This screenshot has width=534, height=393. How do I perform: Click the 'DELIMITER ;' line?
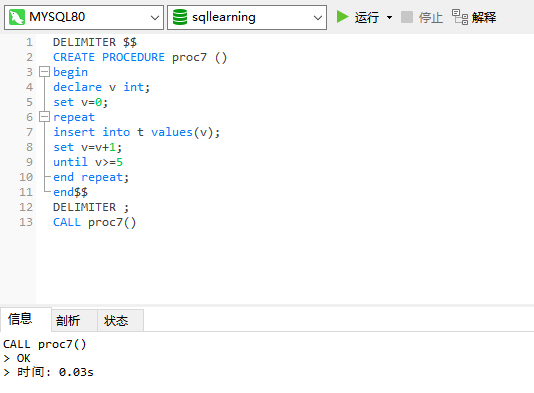point(91,207)
